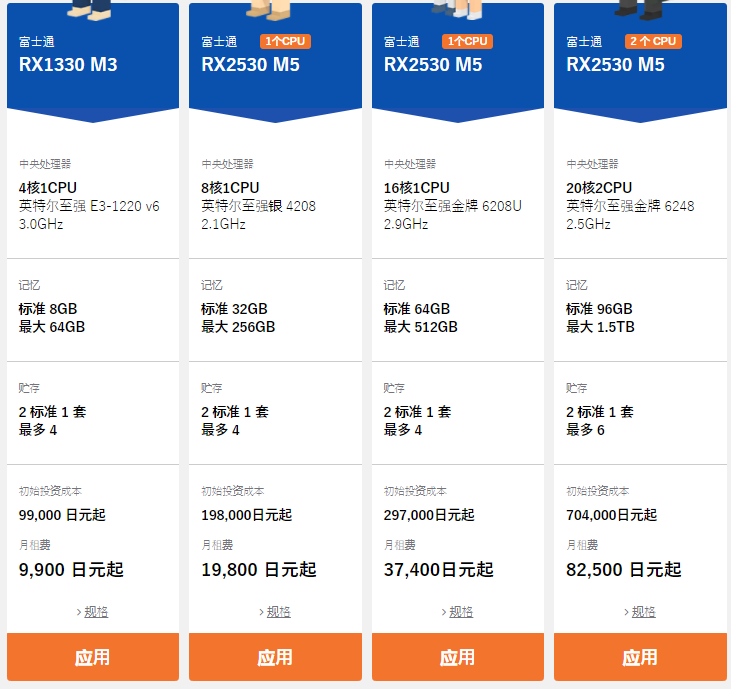Screen dimensions: 731x689
Task: Click the 297,000日元起 initial cost
Action: [x=429, y=515]
